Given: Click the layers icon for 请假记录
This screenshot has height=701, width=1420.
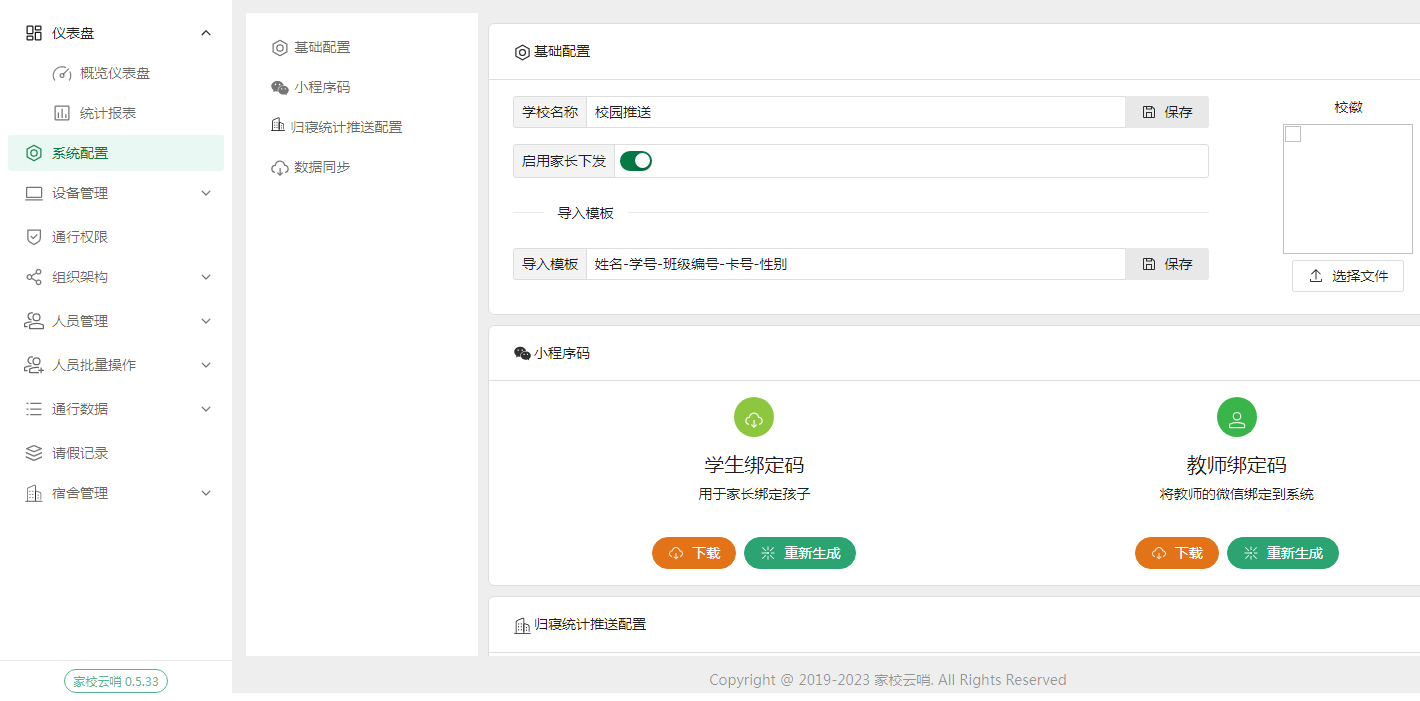Looking at the screenshot, I should click(x=34, y=453).
